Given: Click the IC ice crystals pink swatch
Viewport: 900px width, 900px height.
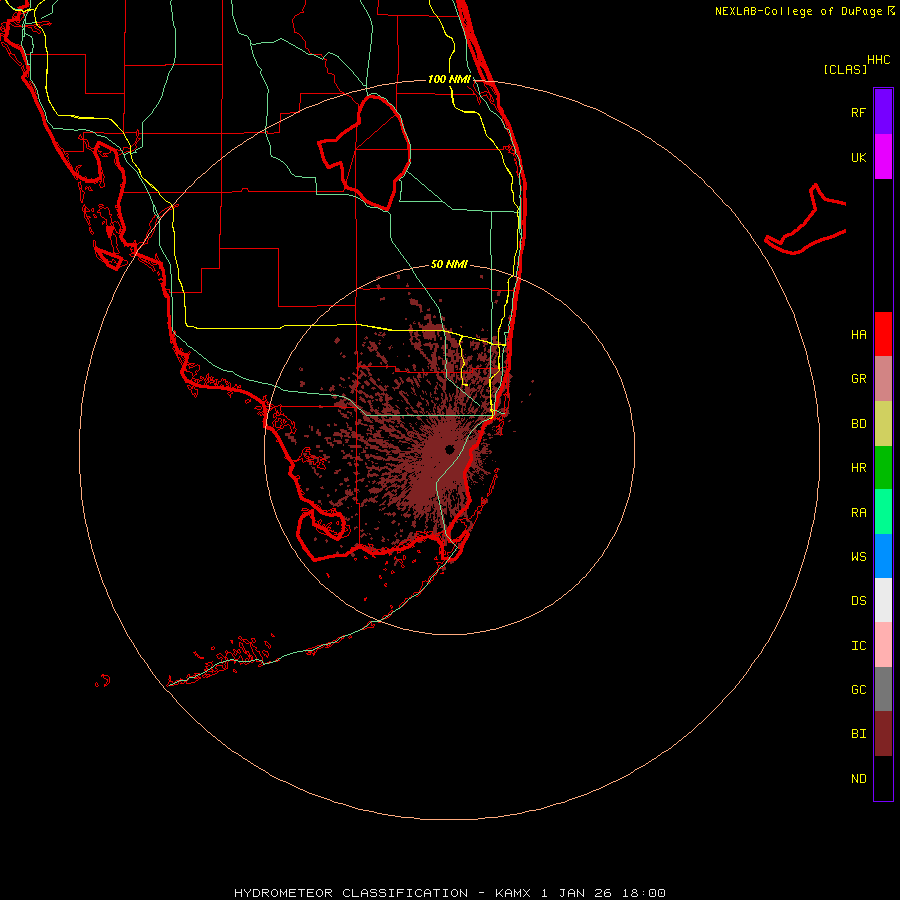Looking at the screenshot, I should pos(883,645).
